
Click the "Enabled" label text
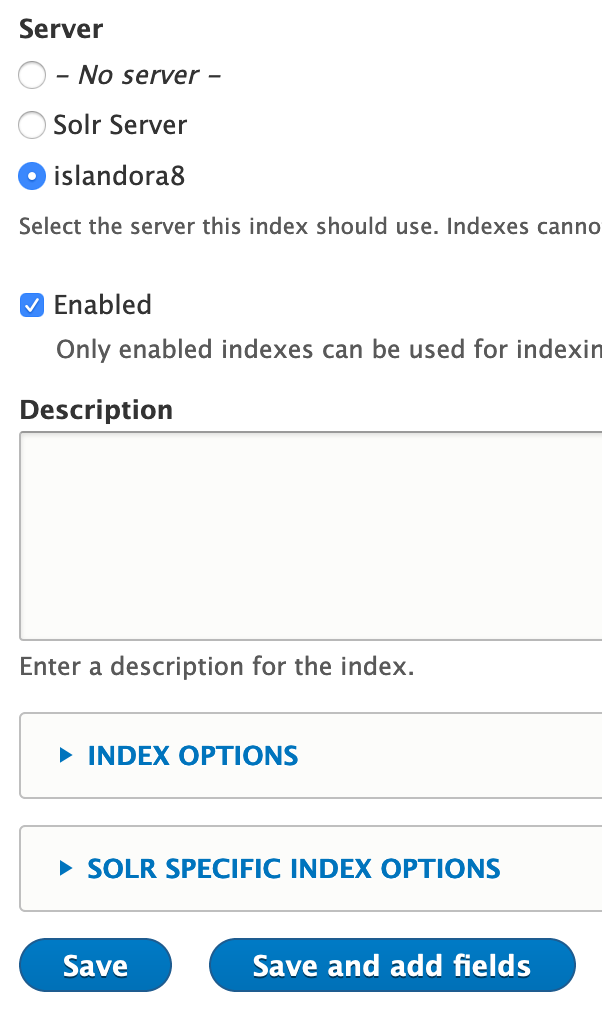click(x=101, y=305)
